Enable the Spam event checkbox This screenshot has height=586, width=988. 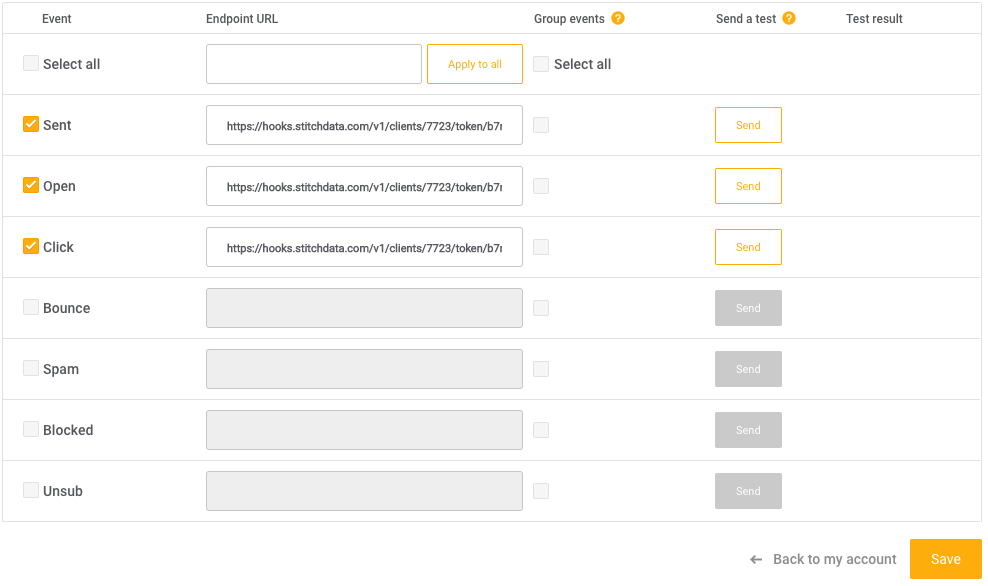(30, 368)
